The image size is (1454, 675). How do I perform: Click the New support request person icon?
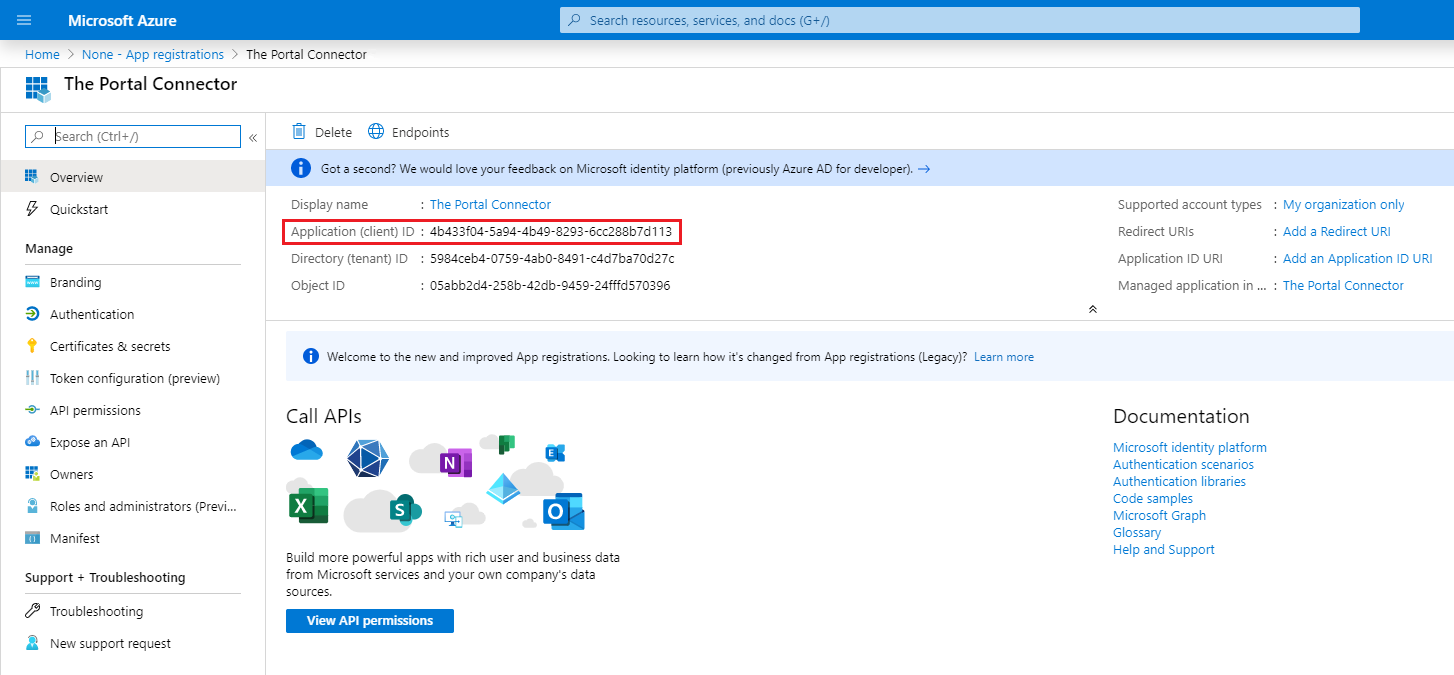point(32,643)
